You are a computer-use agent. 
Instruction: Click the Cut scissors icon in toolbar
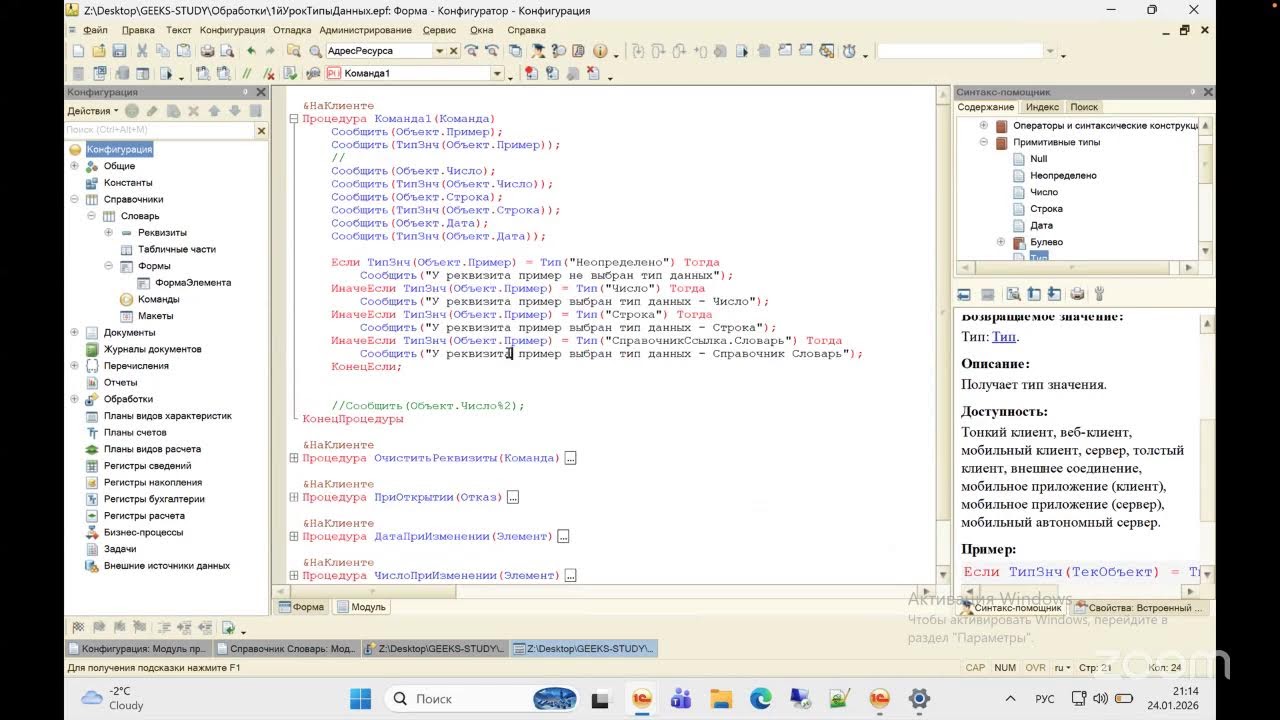tap(142, 51)
